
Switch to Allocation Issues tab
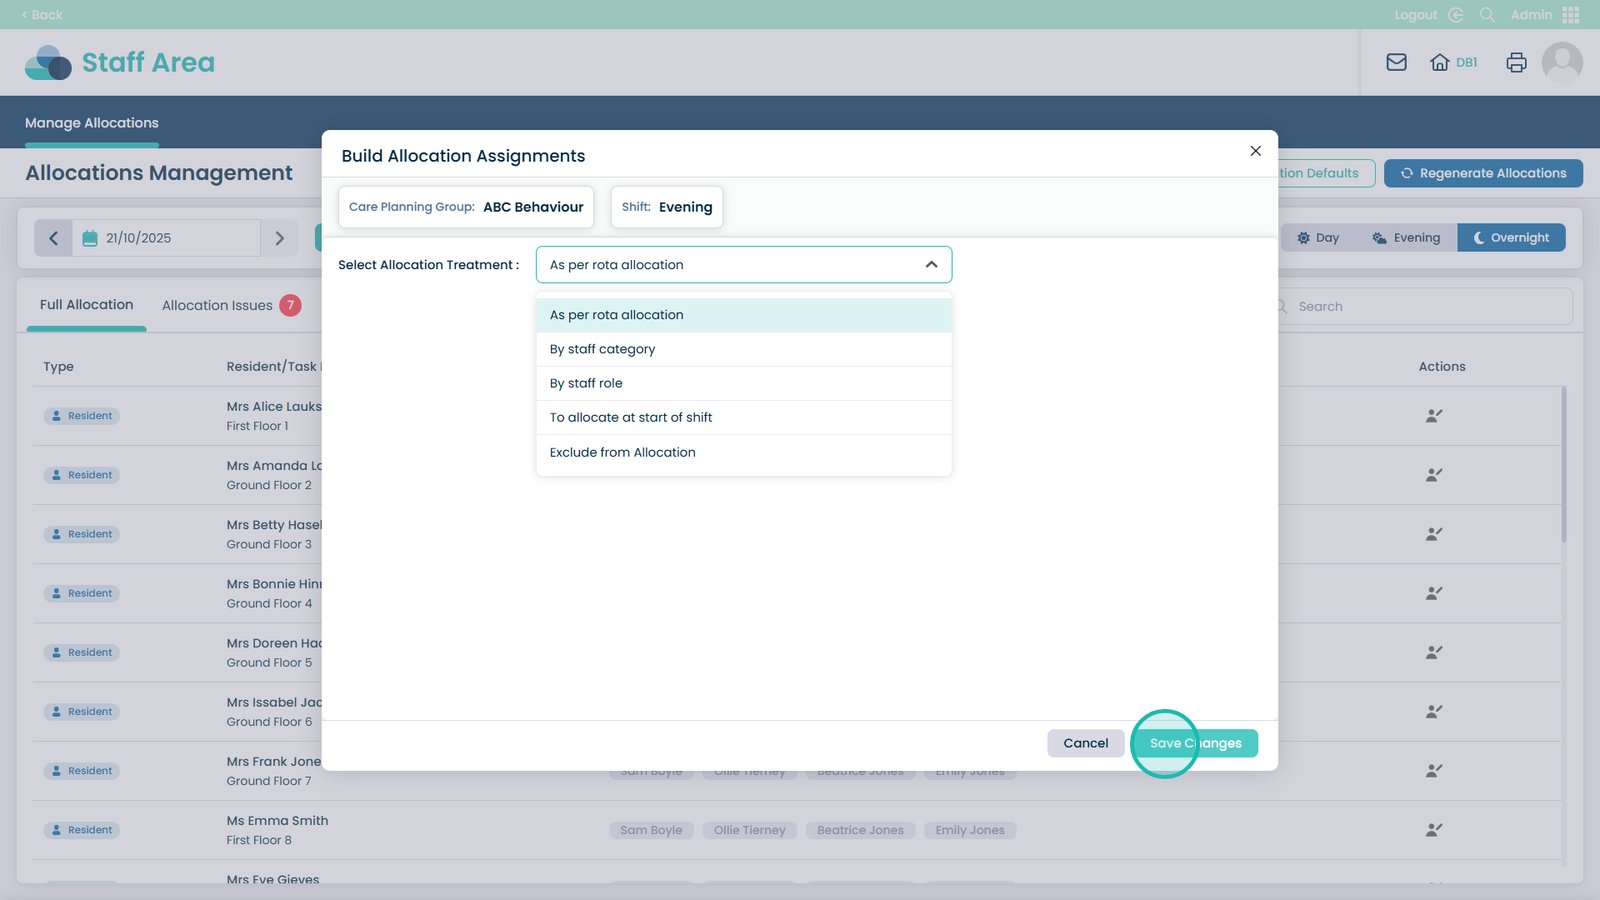click(x=218, y=306)
